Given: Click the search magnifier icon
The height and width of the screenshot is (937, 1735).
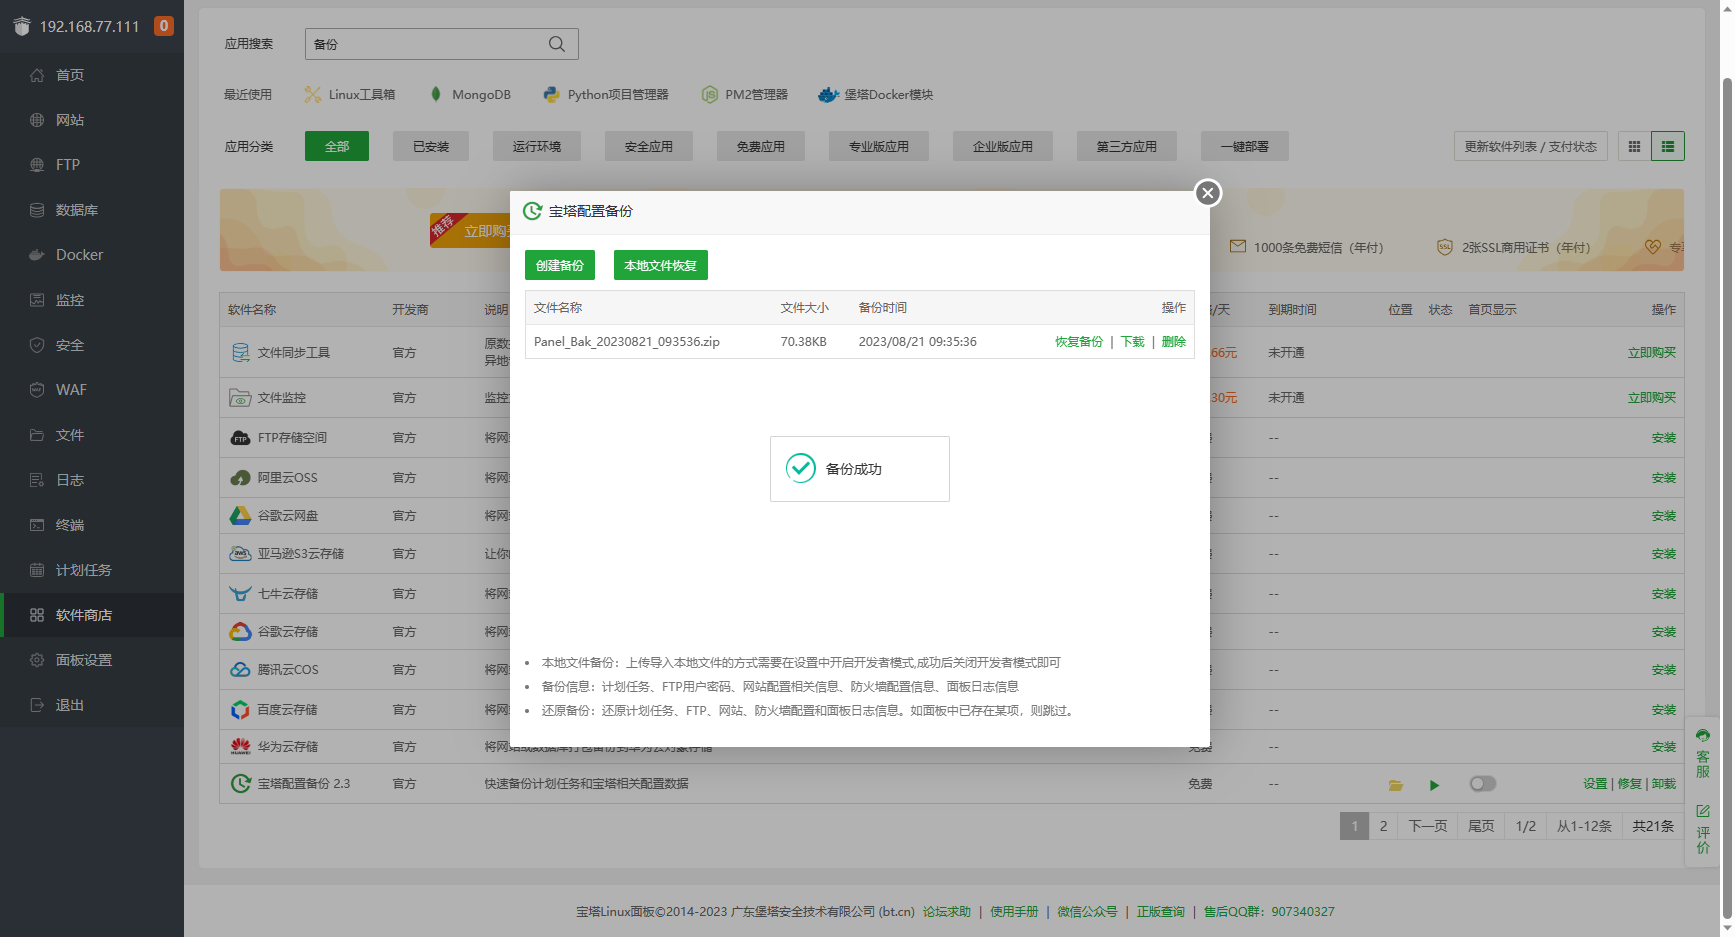Looking at the screenshot, I should pos(557,44).
